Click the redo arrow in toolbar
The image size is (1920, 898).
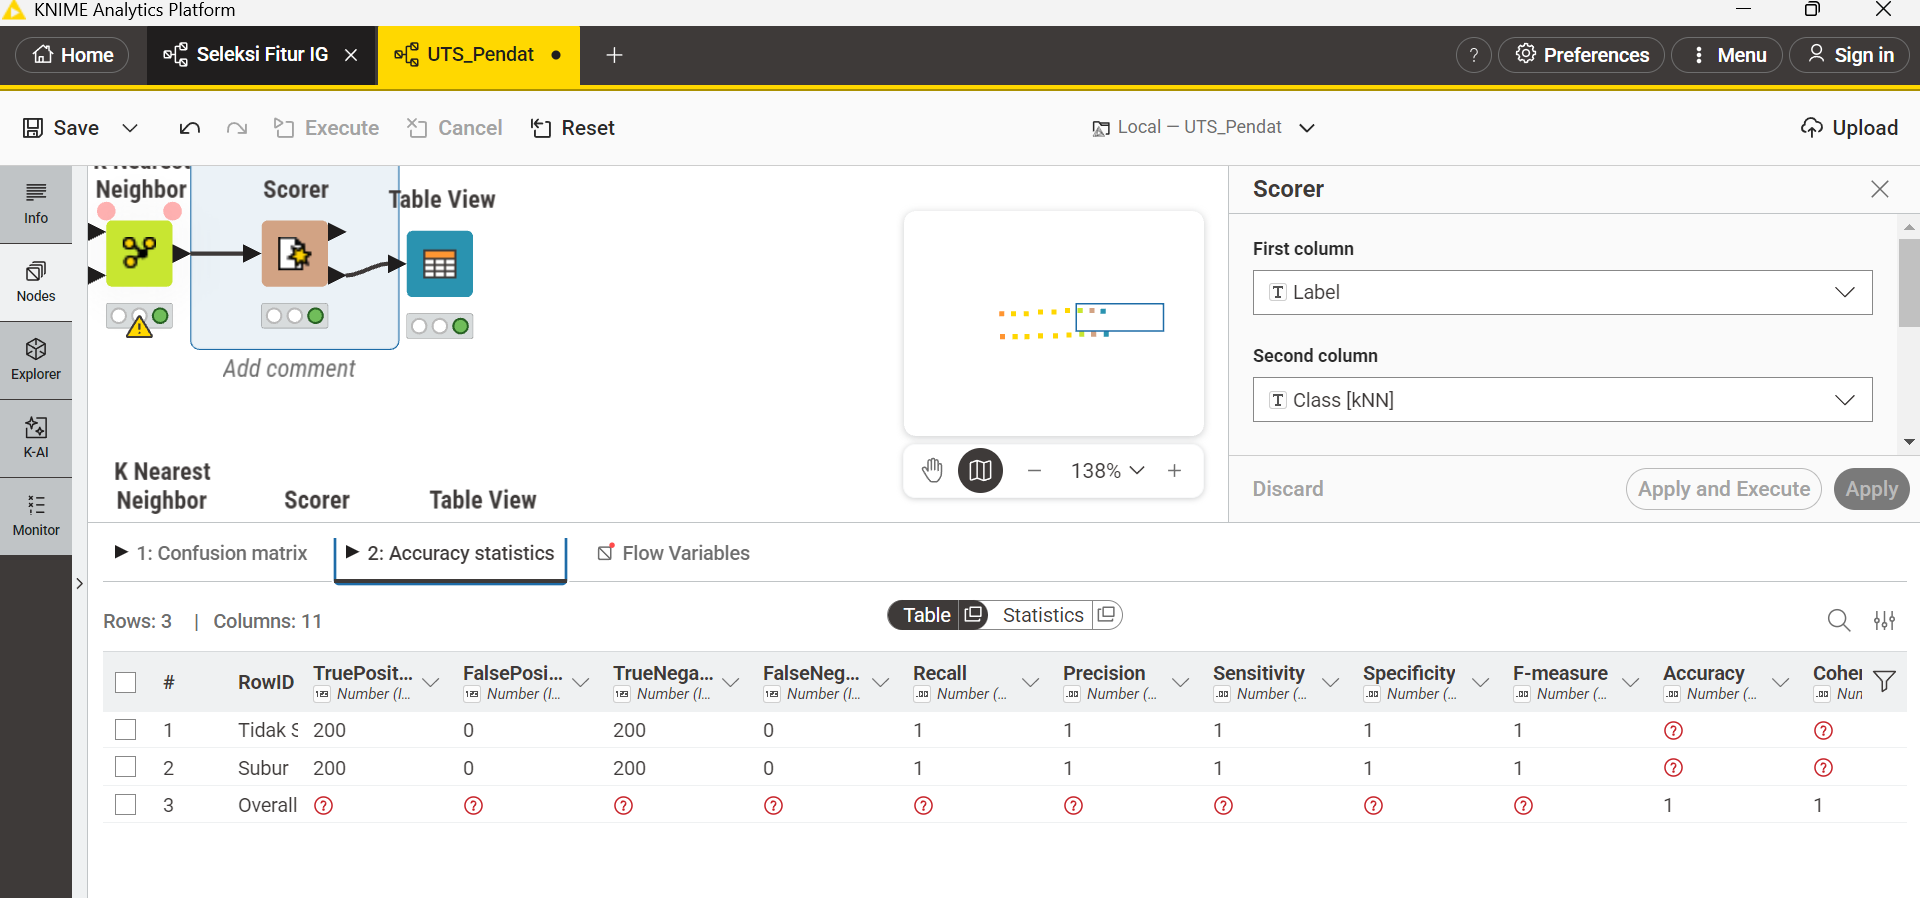237,128
